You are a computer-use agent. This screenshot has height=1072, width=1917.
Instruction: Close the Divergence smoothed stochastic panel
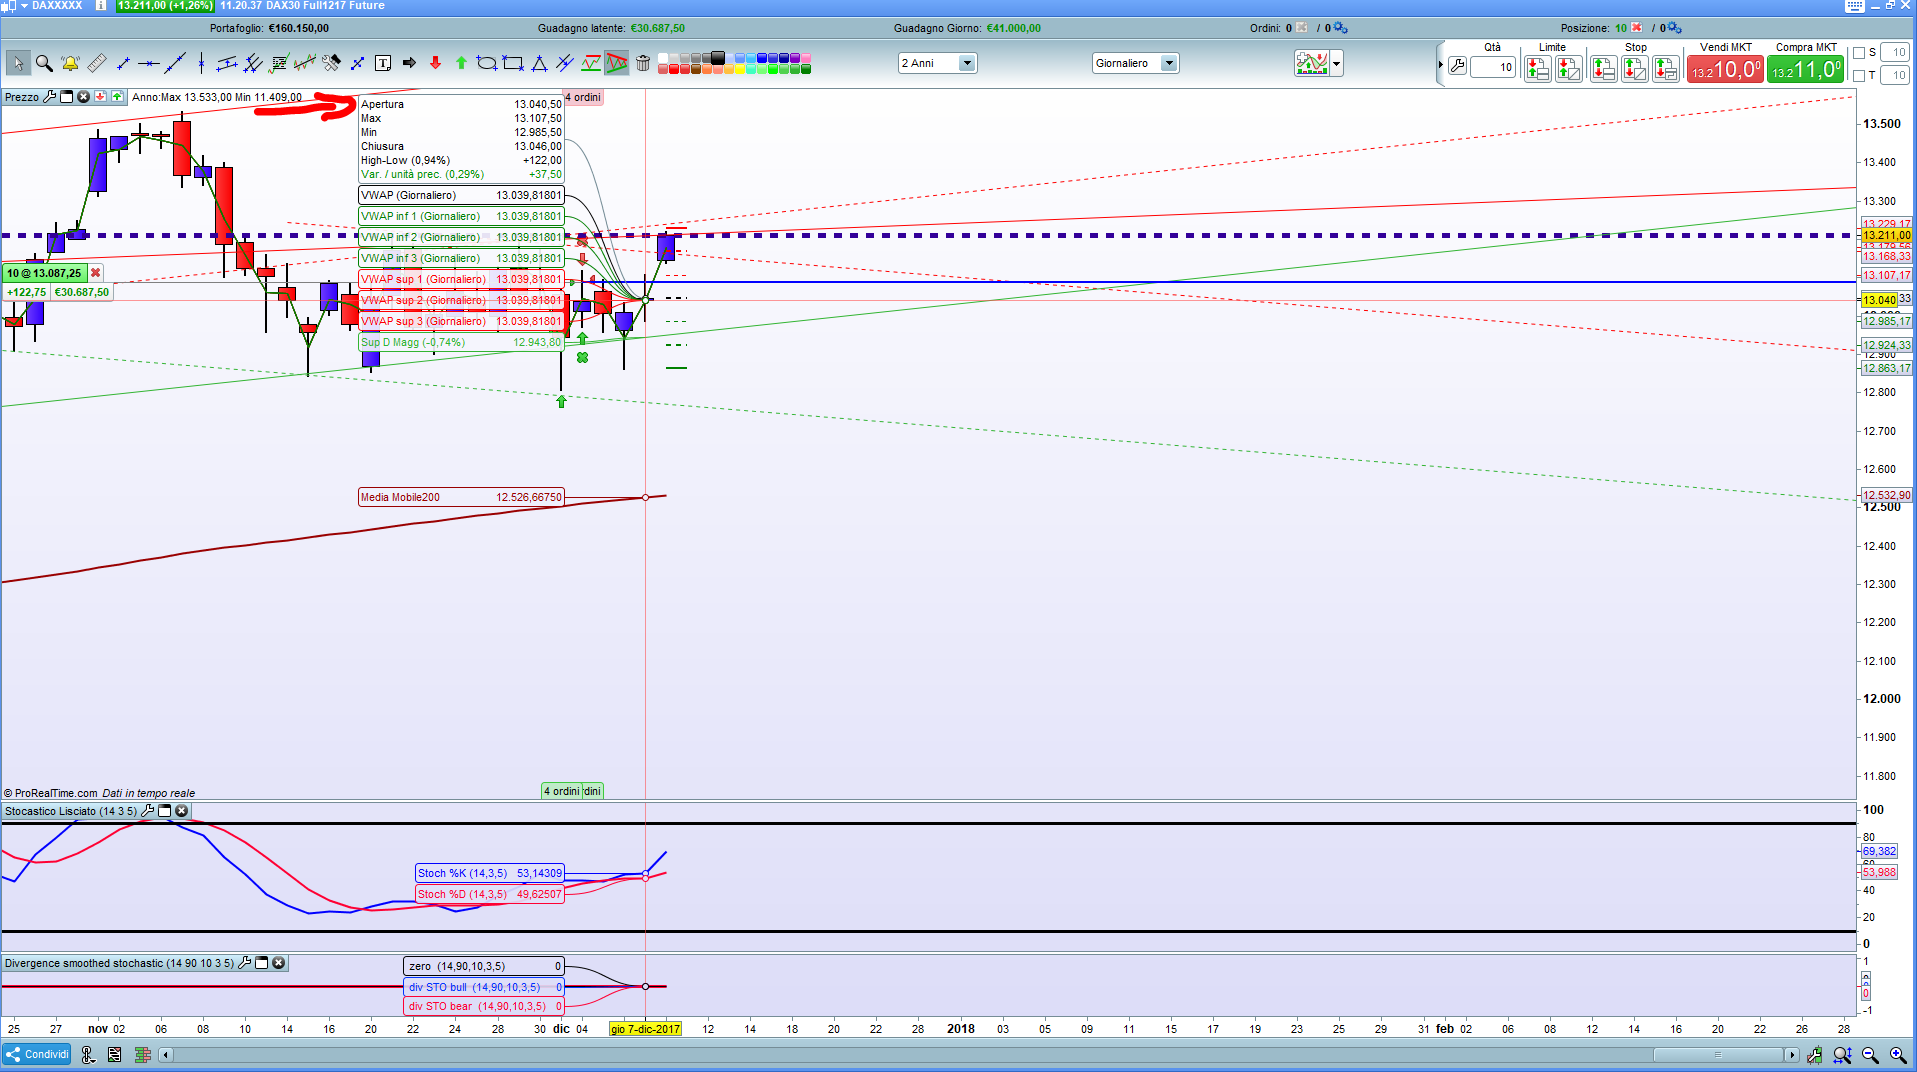[279, 963]
